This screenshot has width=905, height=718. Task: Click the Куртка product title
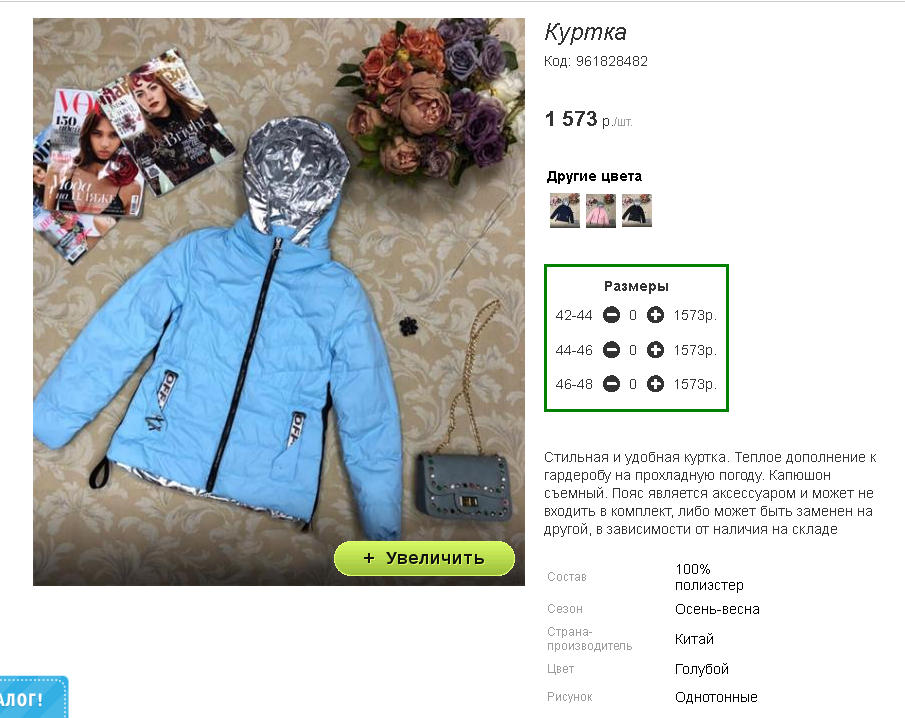coord(585,32)
